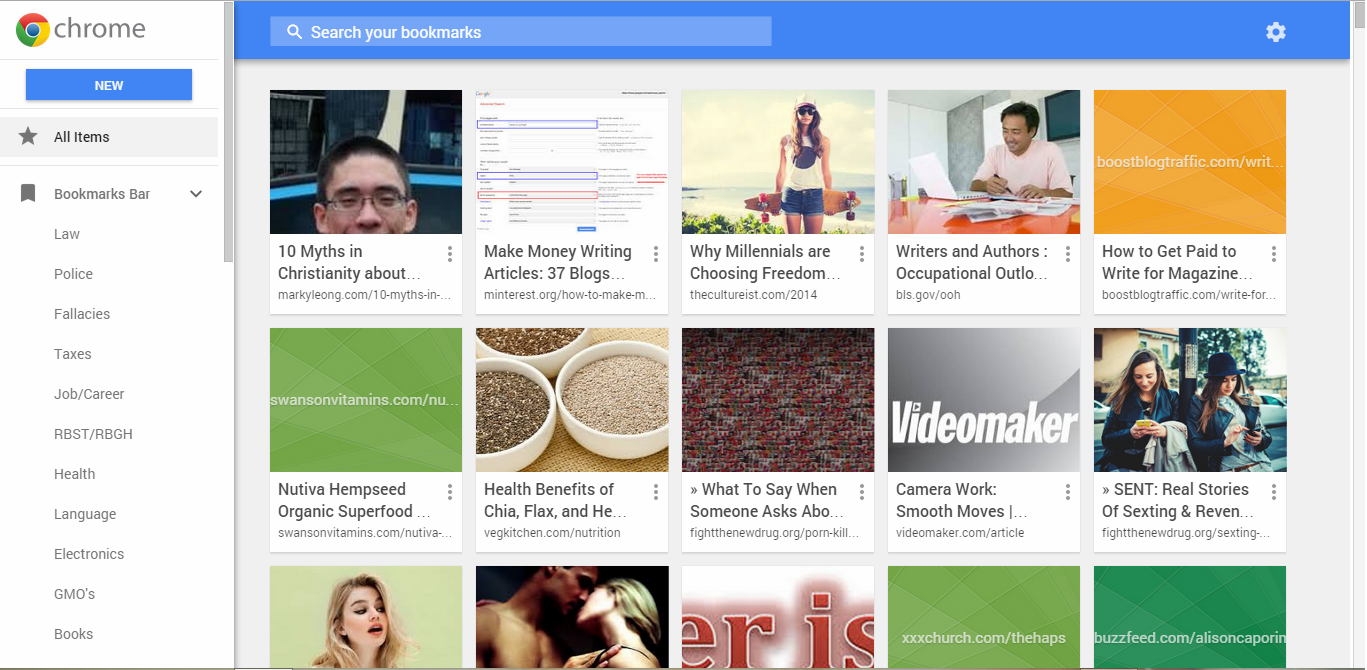
Task: Open menu for Health Benefits of Chia card
Action: click(656, 492)
